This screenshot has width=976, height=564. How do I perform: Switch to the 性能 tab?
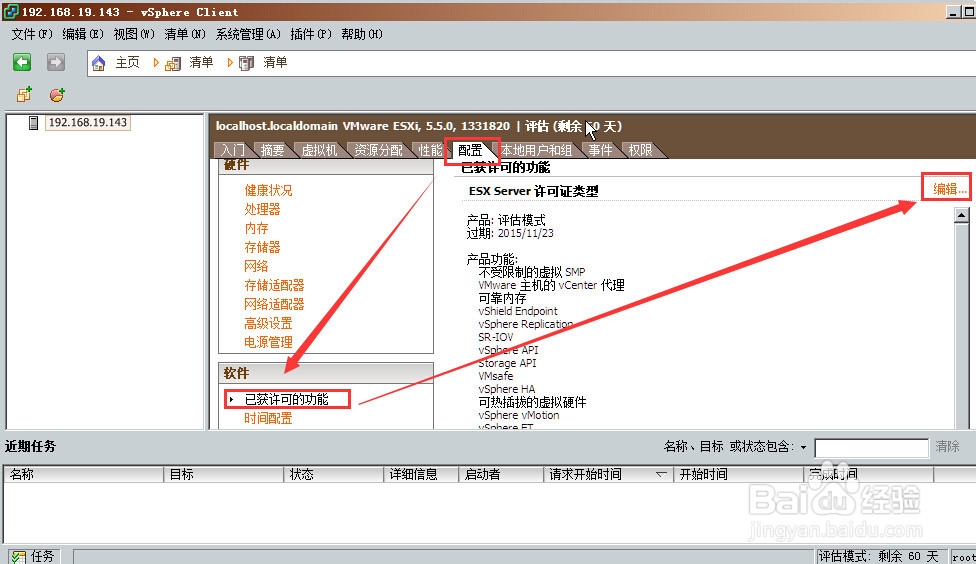[x=430, y=150]
